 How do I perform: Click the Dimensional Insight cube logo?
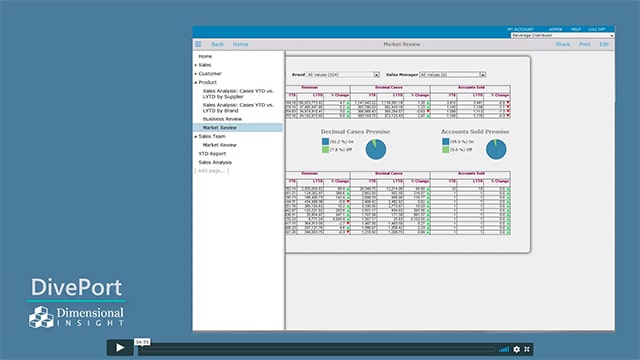41,317
